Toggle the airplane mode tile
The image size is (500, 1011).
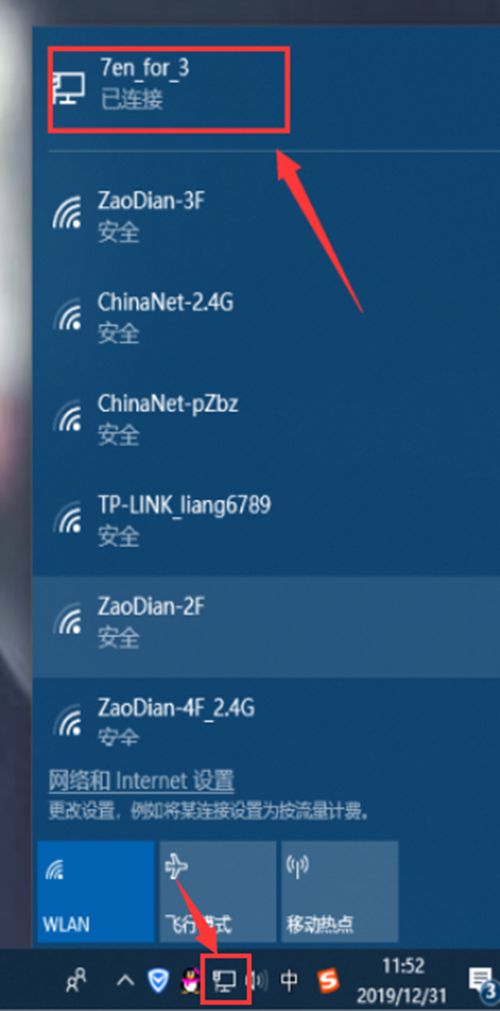pos(218,891)
